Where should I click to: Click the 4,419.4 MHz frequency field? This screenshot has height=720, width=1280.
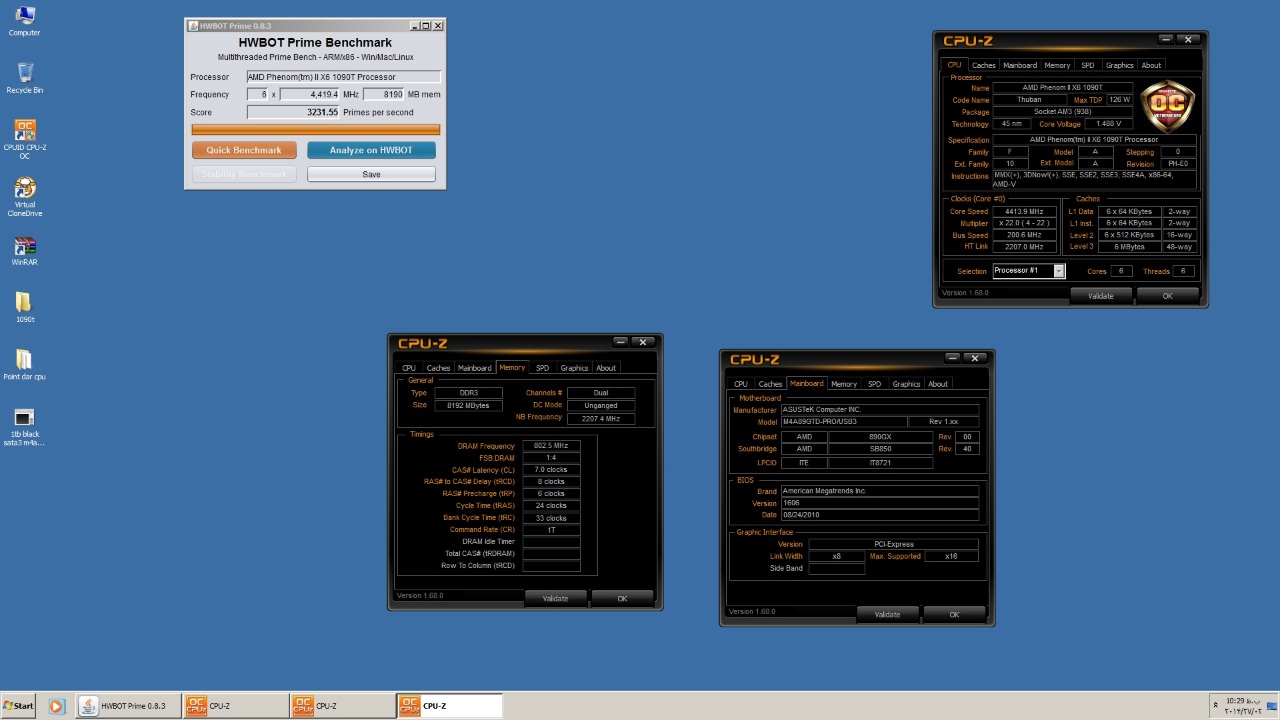(309, 94)
